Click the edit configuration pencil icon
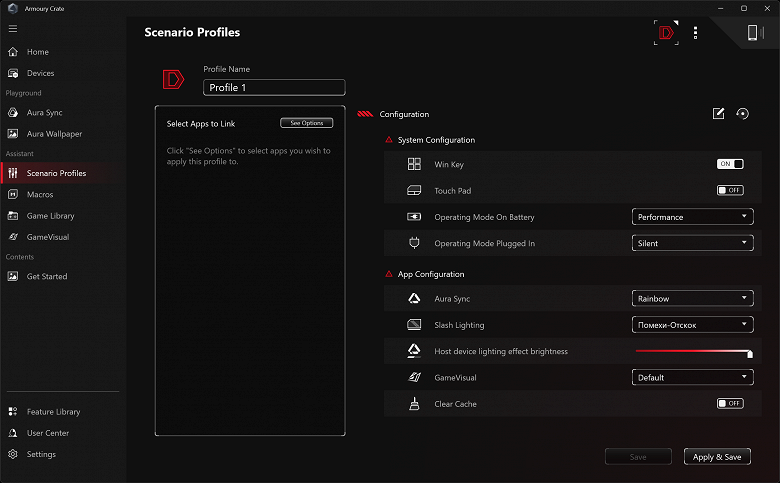780x483 pixels. (x=718, y=114)
